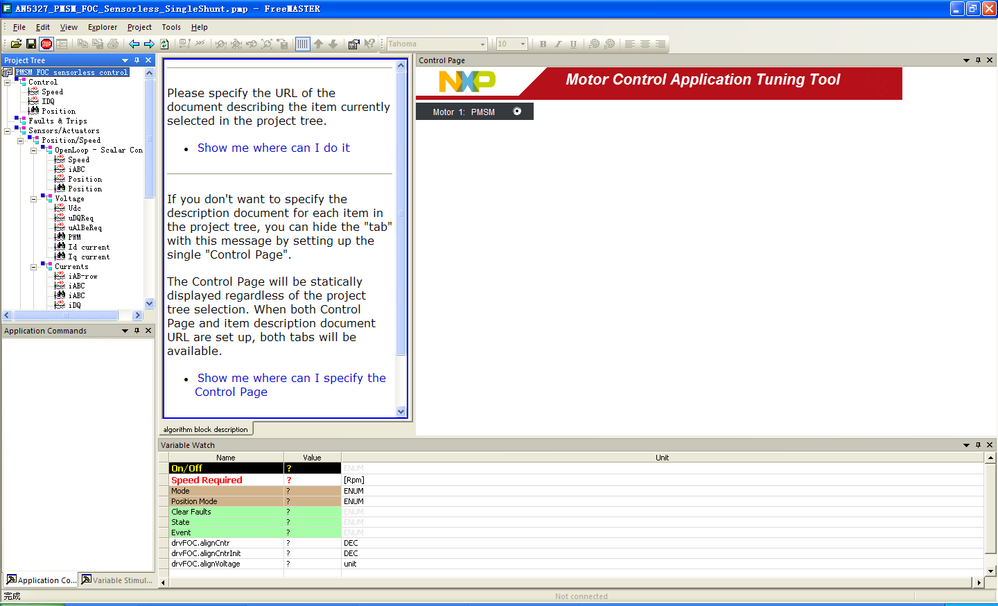The height and width of the screenshot is (606, 998).
Task: Select the Udc scope item
Action: [74, 208]
